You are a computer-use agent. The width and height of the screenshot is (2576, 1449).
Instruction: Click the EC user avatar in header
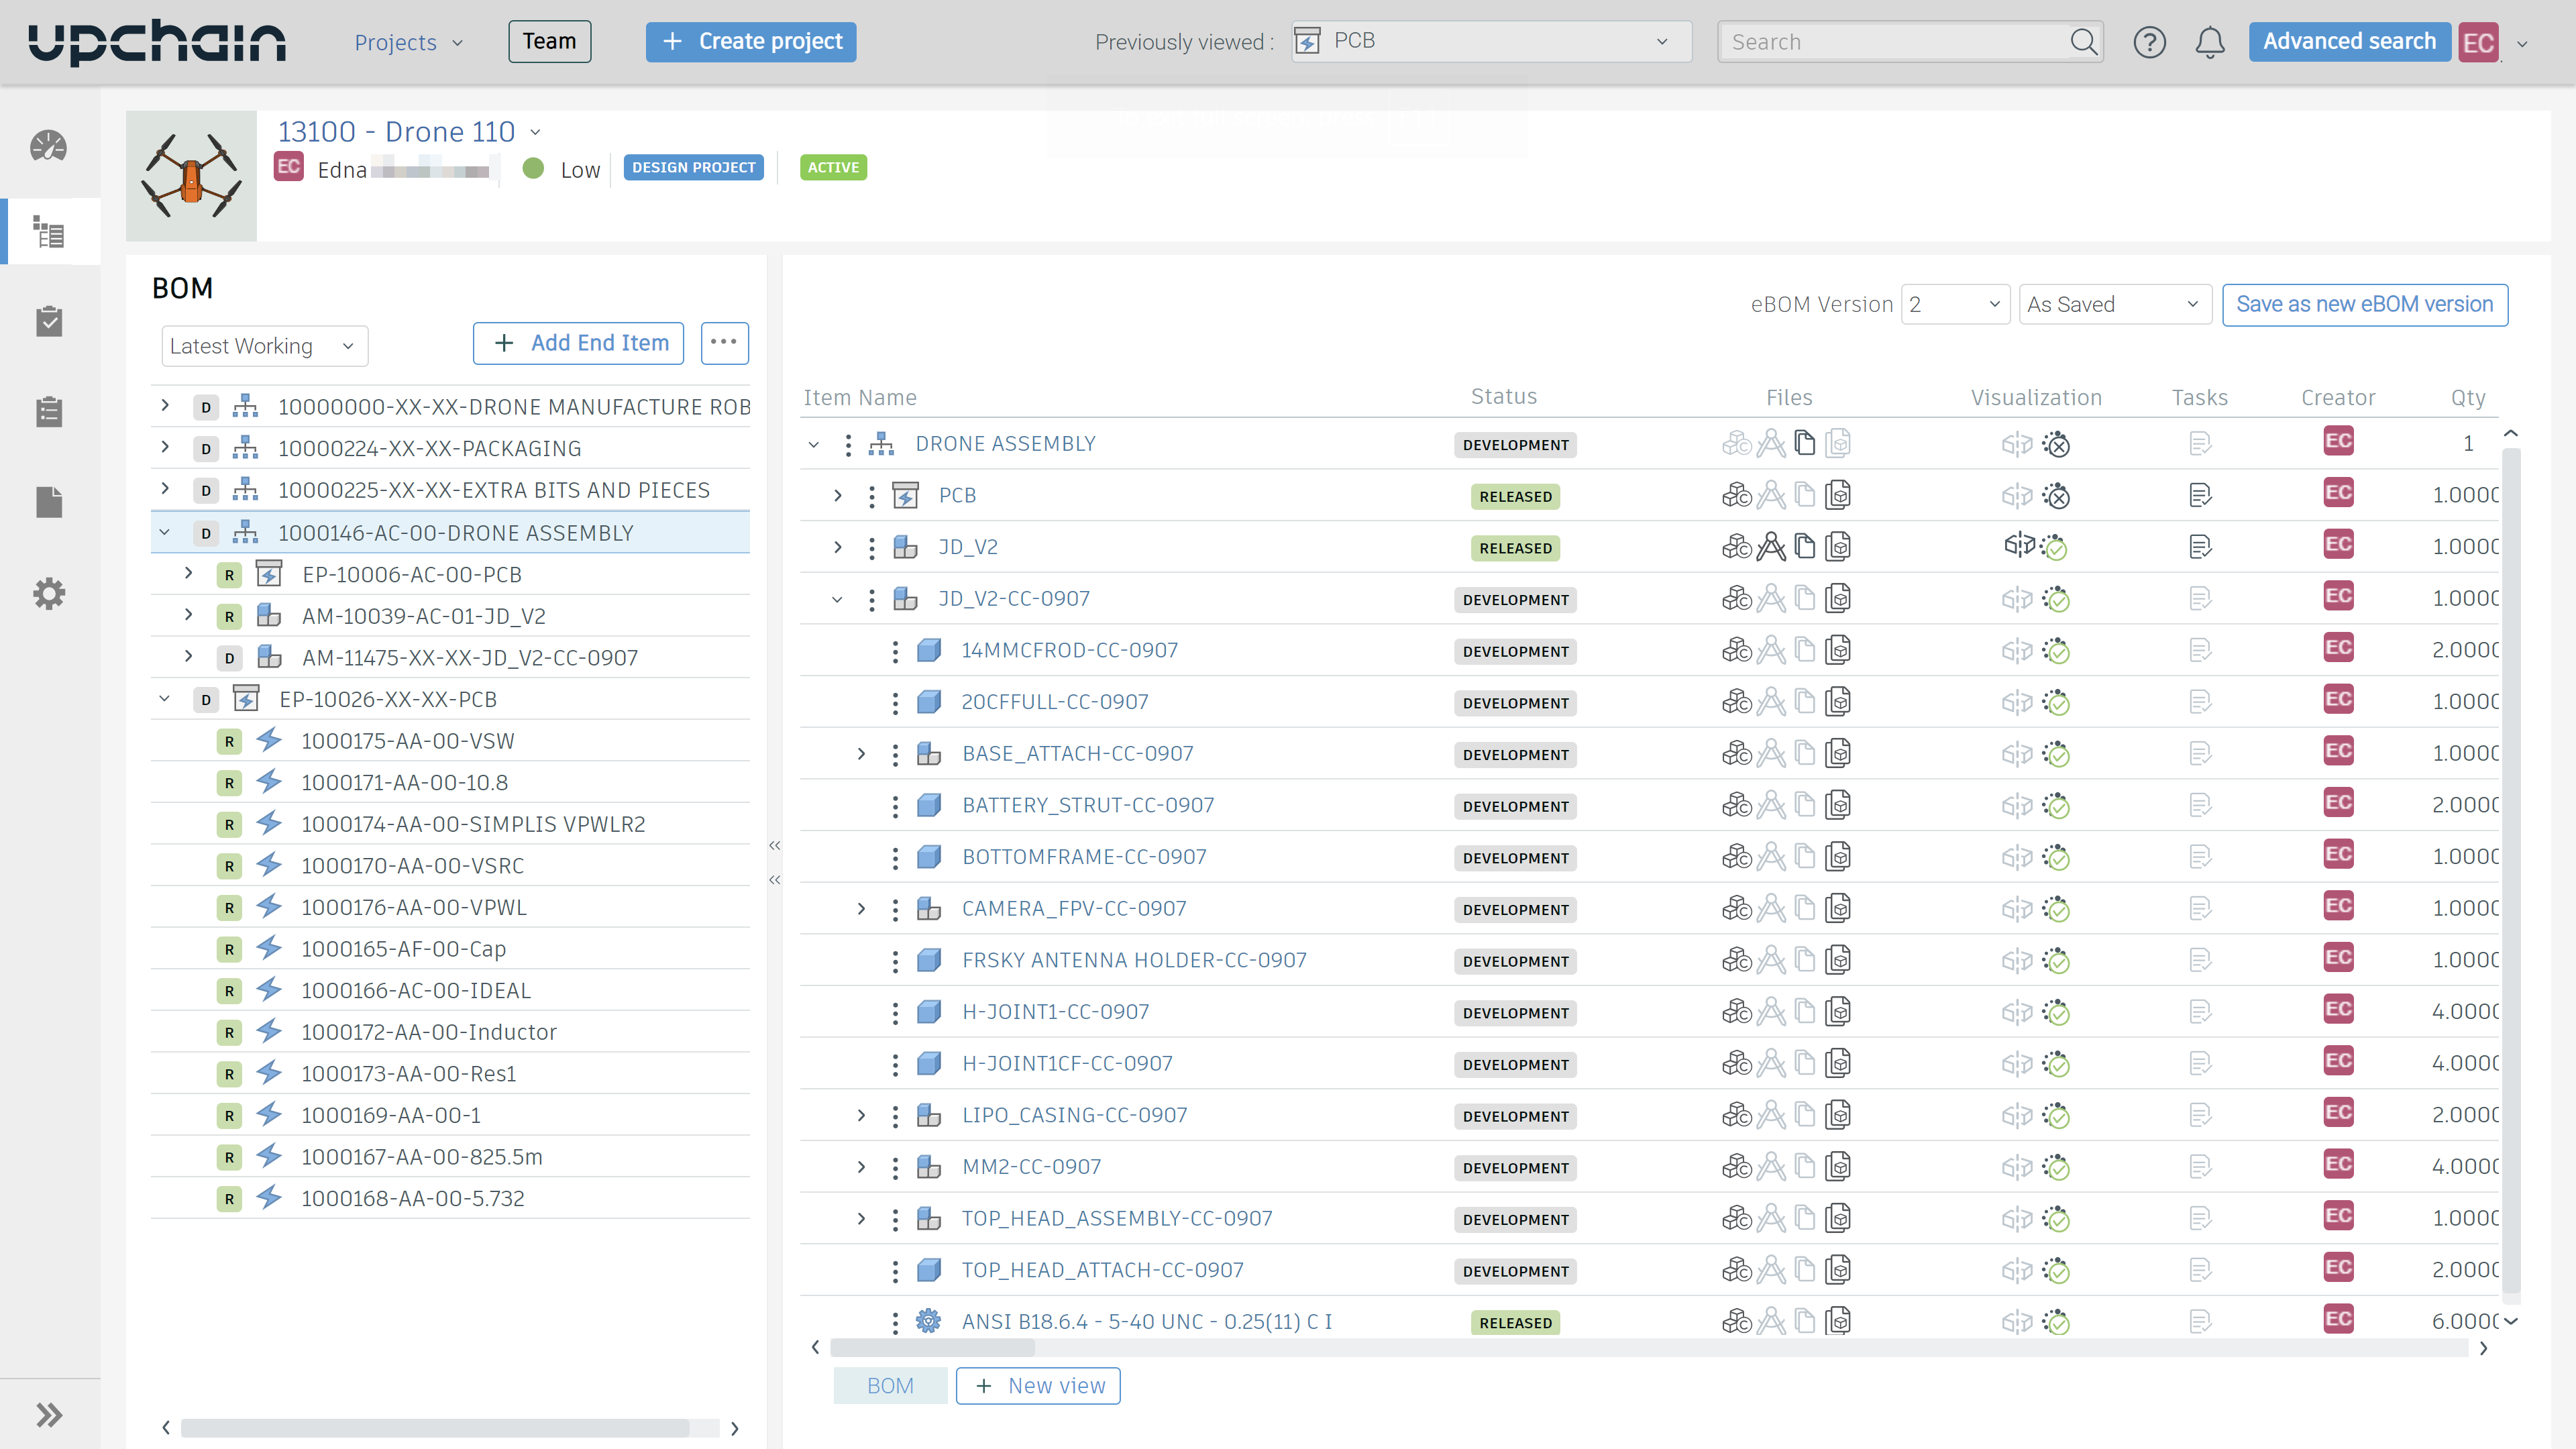click(2478, 42)
